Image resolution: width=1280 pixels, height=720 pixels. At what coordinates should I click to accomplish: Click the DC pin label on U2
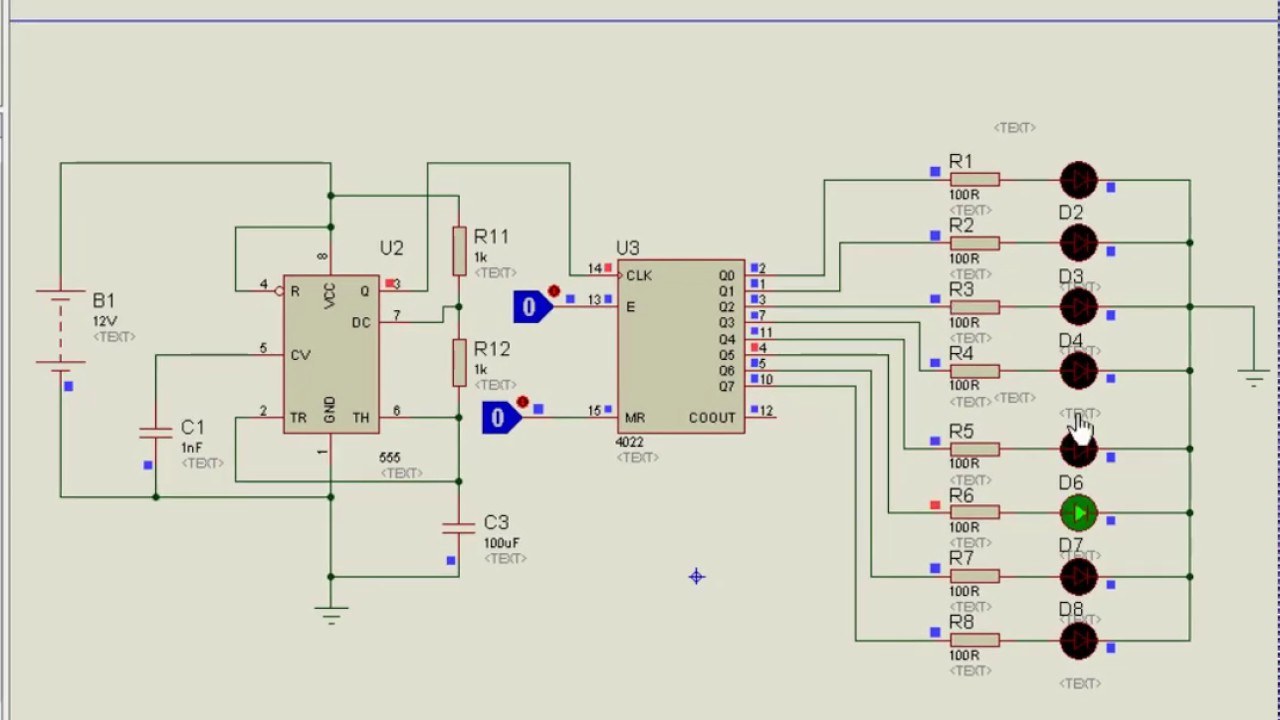[361, 323]
